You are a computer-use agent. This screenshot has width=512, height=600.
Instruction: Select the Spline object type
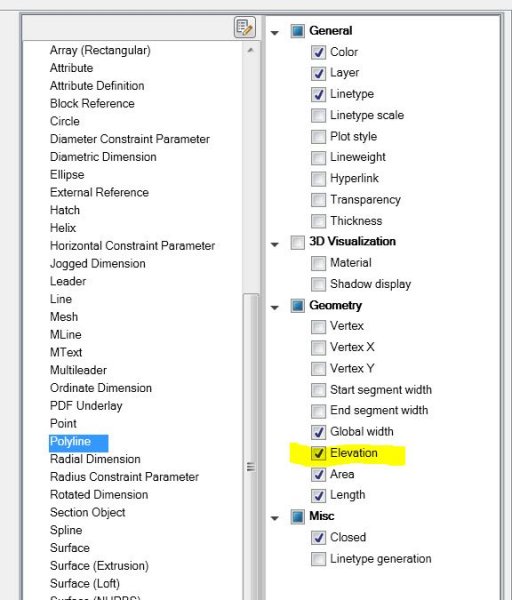point(66,530)
